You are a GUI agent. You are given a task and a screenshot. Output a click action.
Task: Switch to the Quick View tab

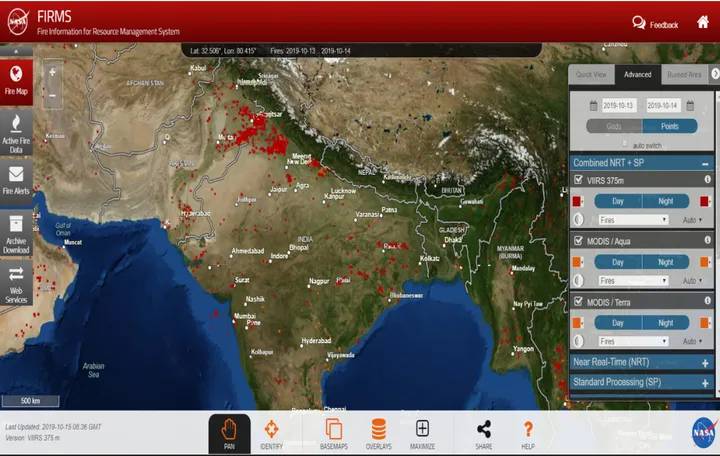click(x=591, y=74)
